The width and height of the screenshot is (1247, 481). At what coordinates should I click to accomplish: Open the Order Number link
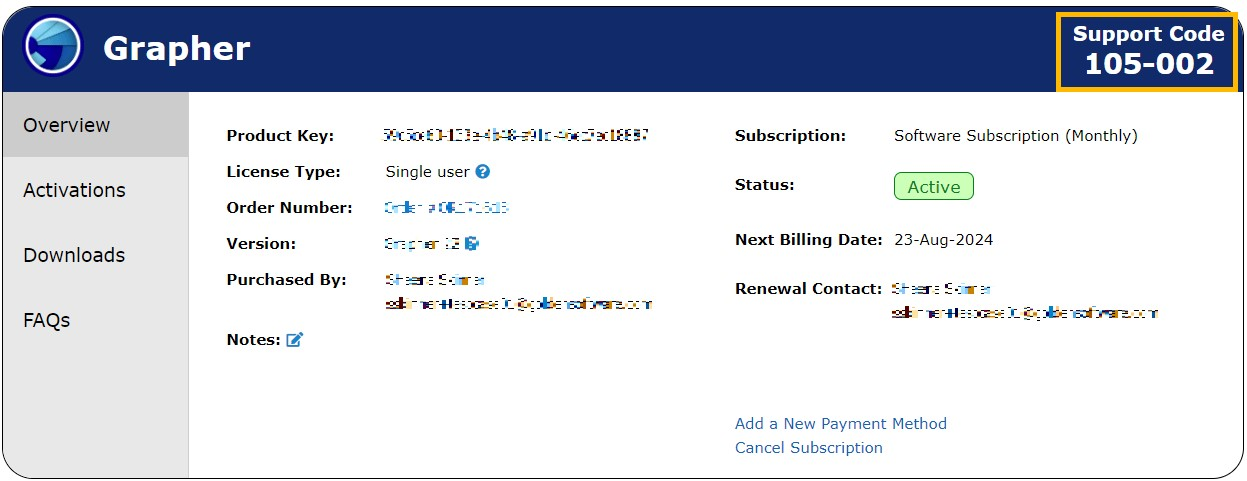coord(446,208)
